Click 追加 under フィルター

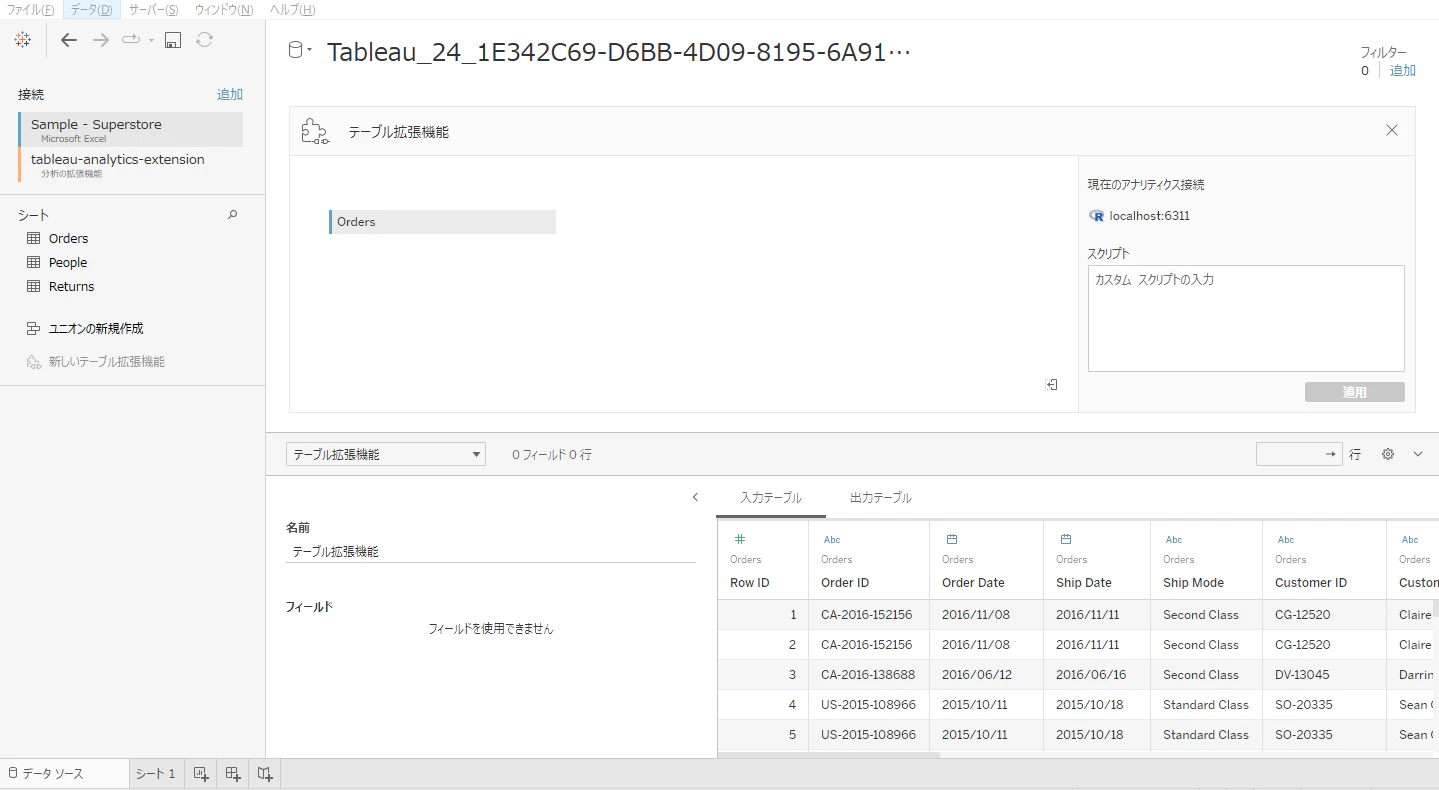pyautogui.click(x=1403, y=70)
